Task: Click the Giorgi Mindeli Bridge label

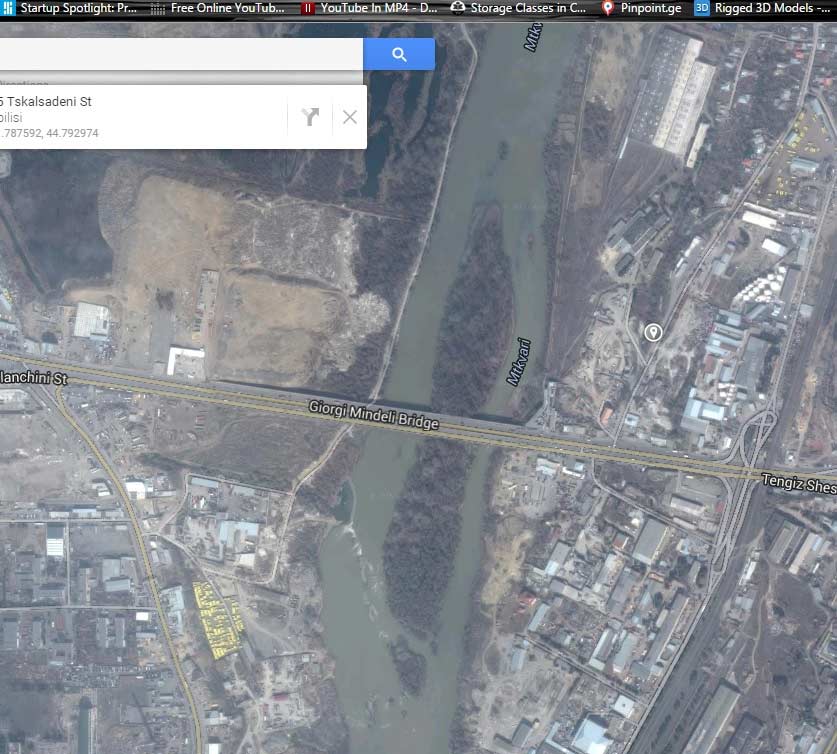Action: [374, 415]
